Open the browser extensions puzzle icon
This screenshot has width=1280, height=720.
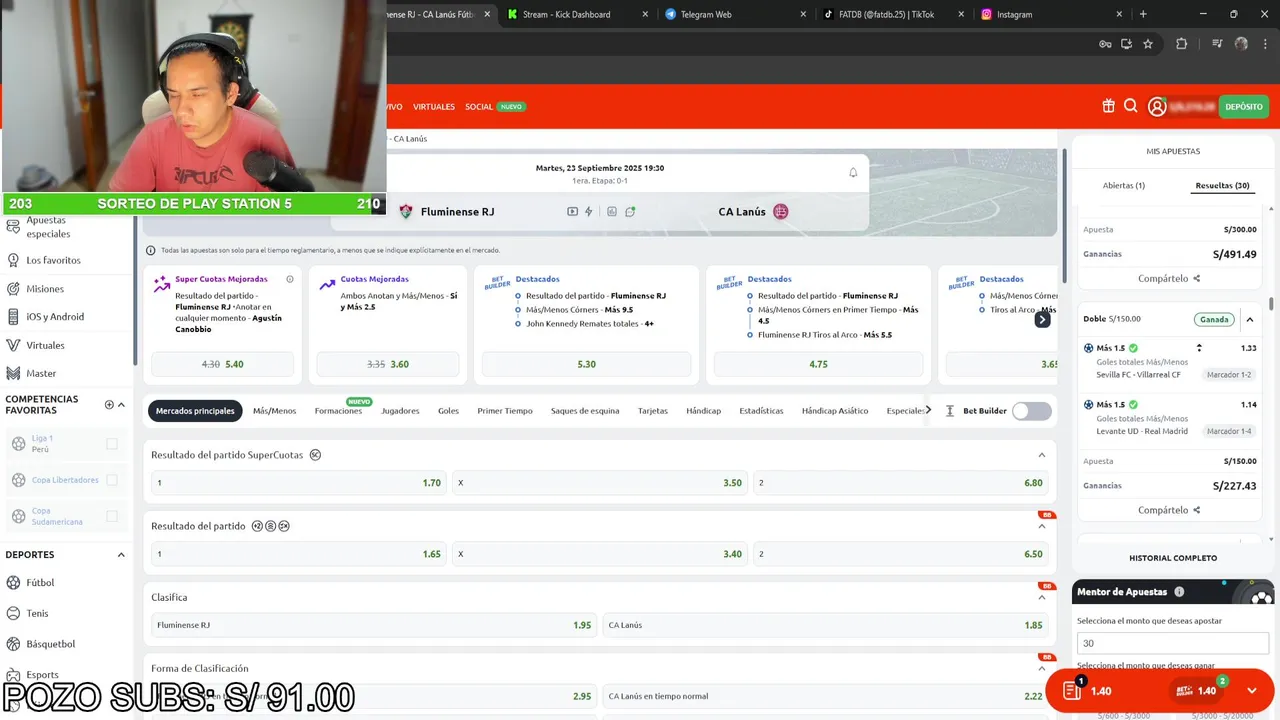pyautogui.click(x=1181, y=44)
